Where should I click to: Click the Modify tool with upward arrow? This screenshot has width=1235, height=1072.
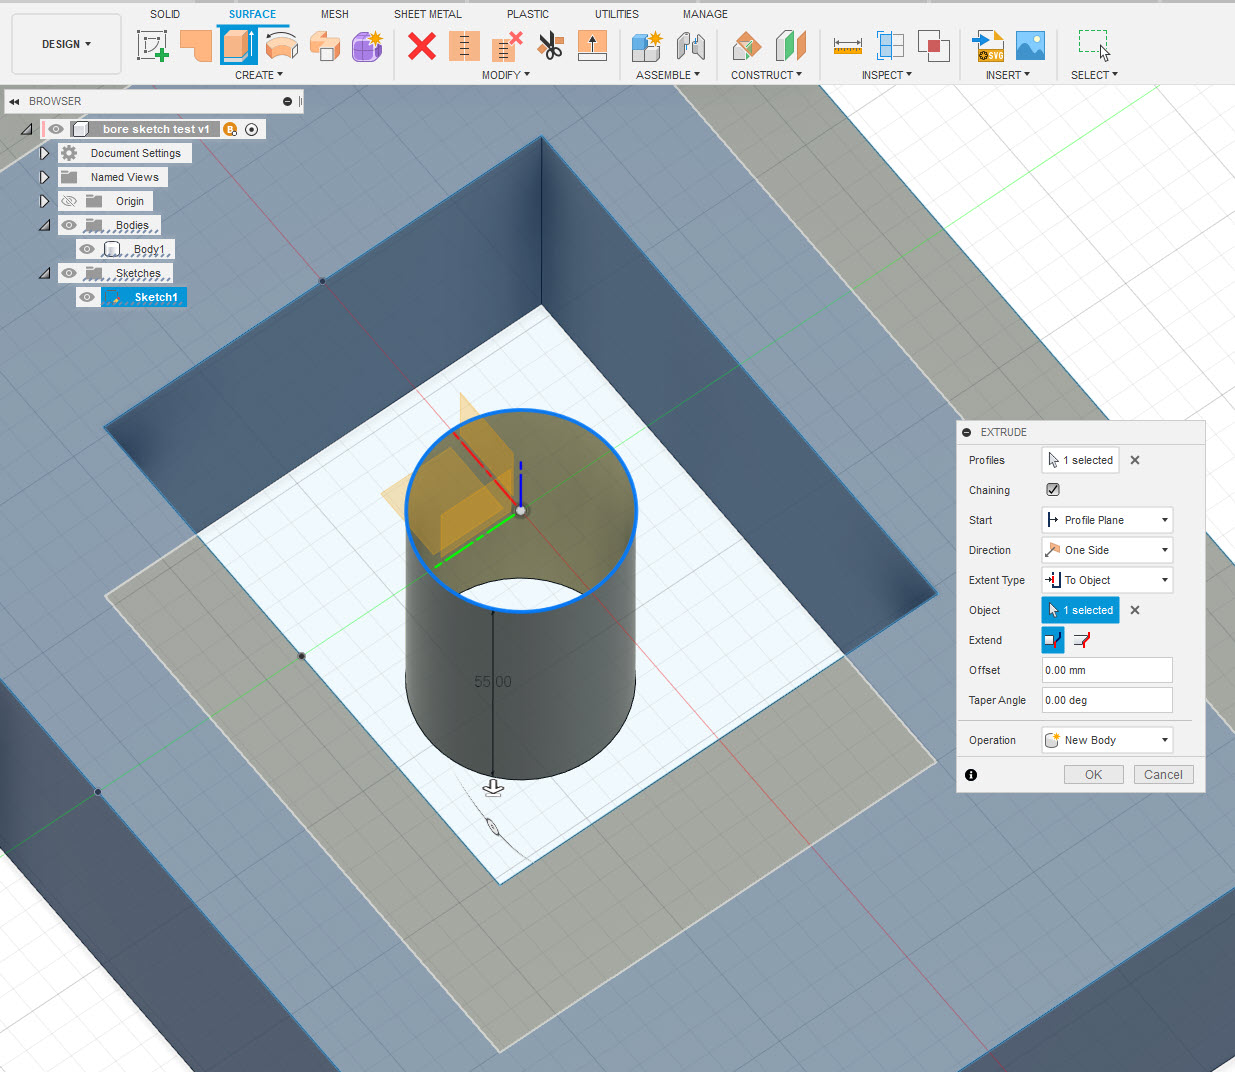592,46
